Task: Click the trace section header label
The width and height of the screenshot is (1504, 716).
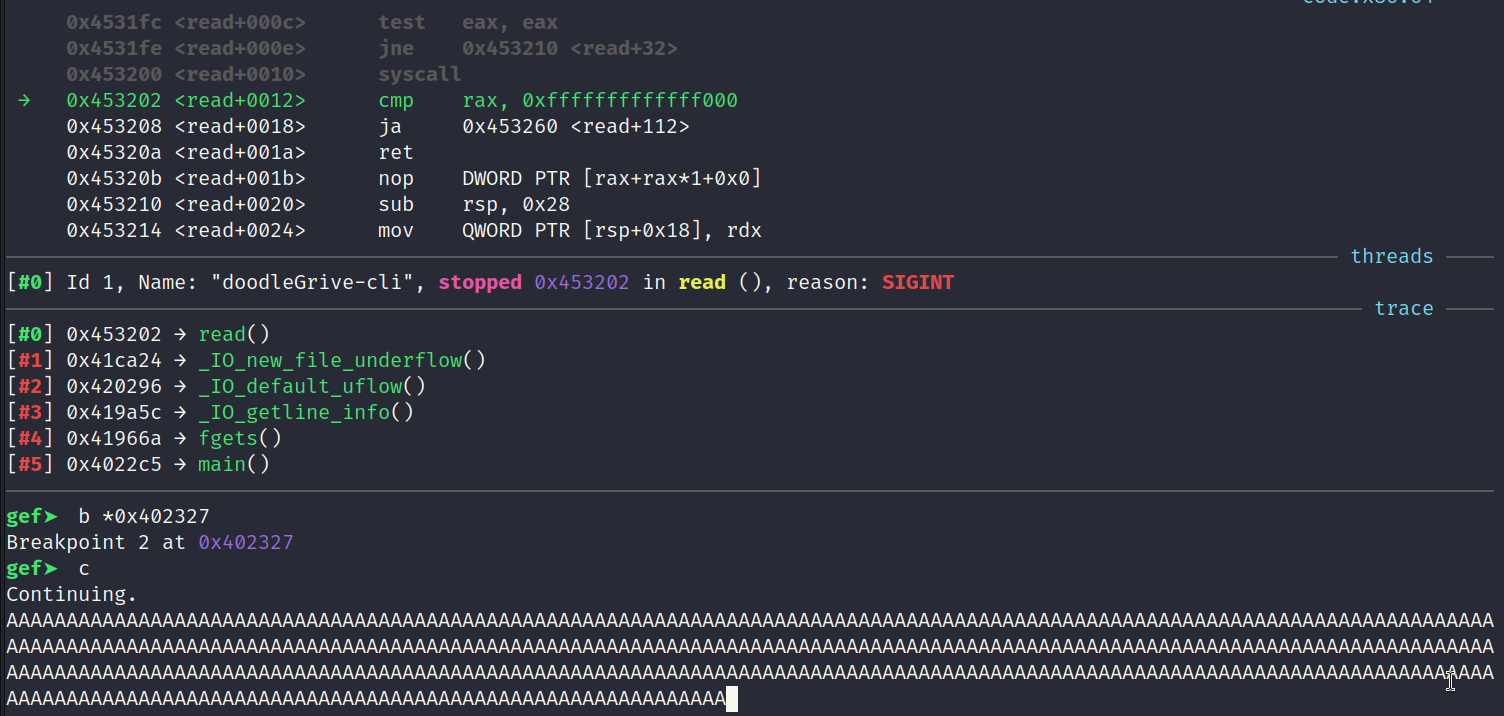Action: click(1403, 308)
